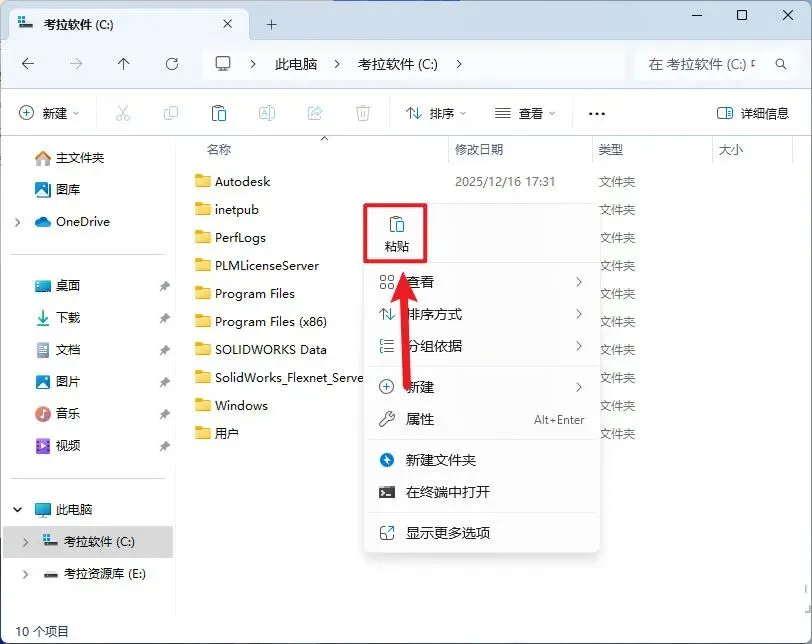The image size is (812, 644).
Task: Open 排序方式 submenu in the context menu
Action: pos(482,314)
